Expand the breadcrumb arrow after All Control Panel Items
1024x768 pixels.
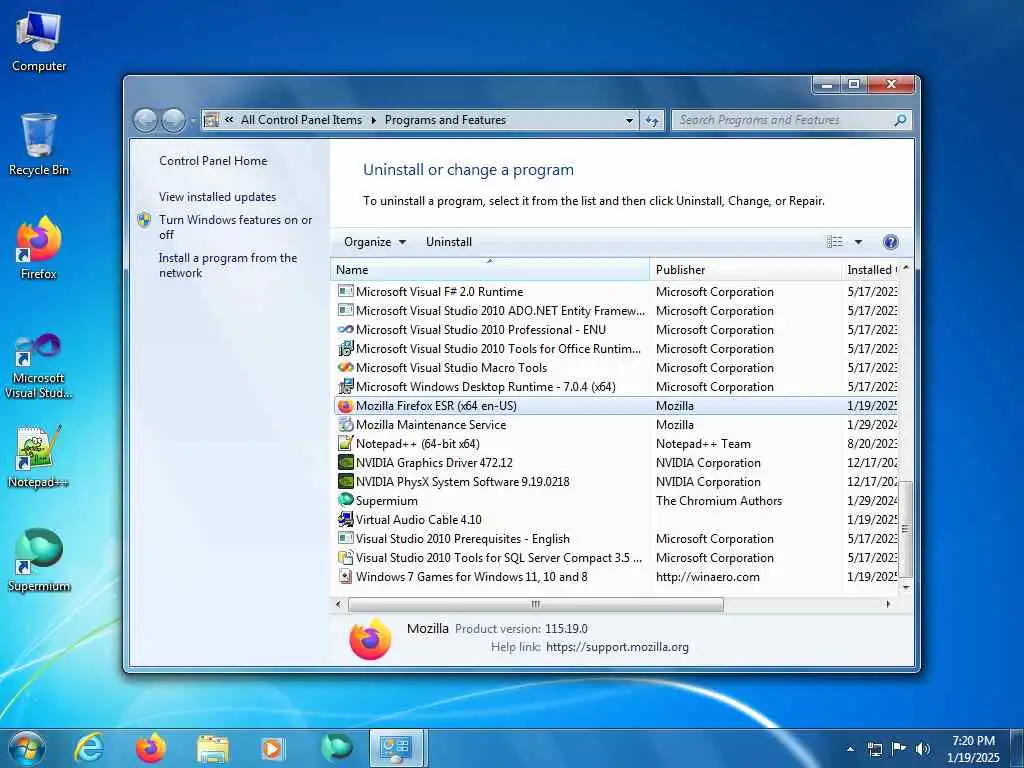(x=374, y=120)
